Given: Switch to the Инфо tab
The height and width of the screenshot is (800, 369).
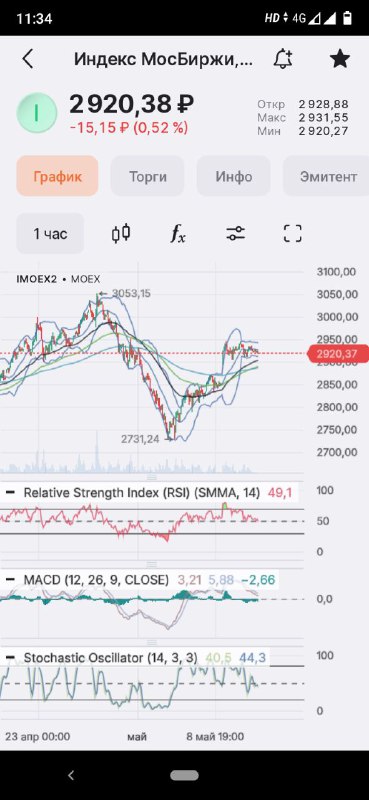Looking at the screenshot, I should pos(234,177).
